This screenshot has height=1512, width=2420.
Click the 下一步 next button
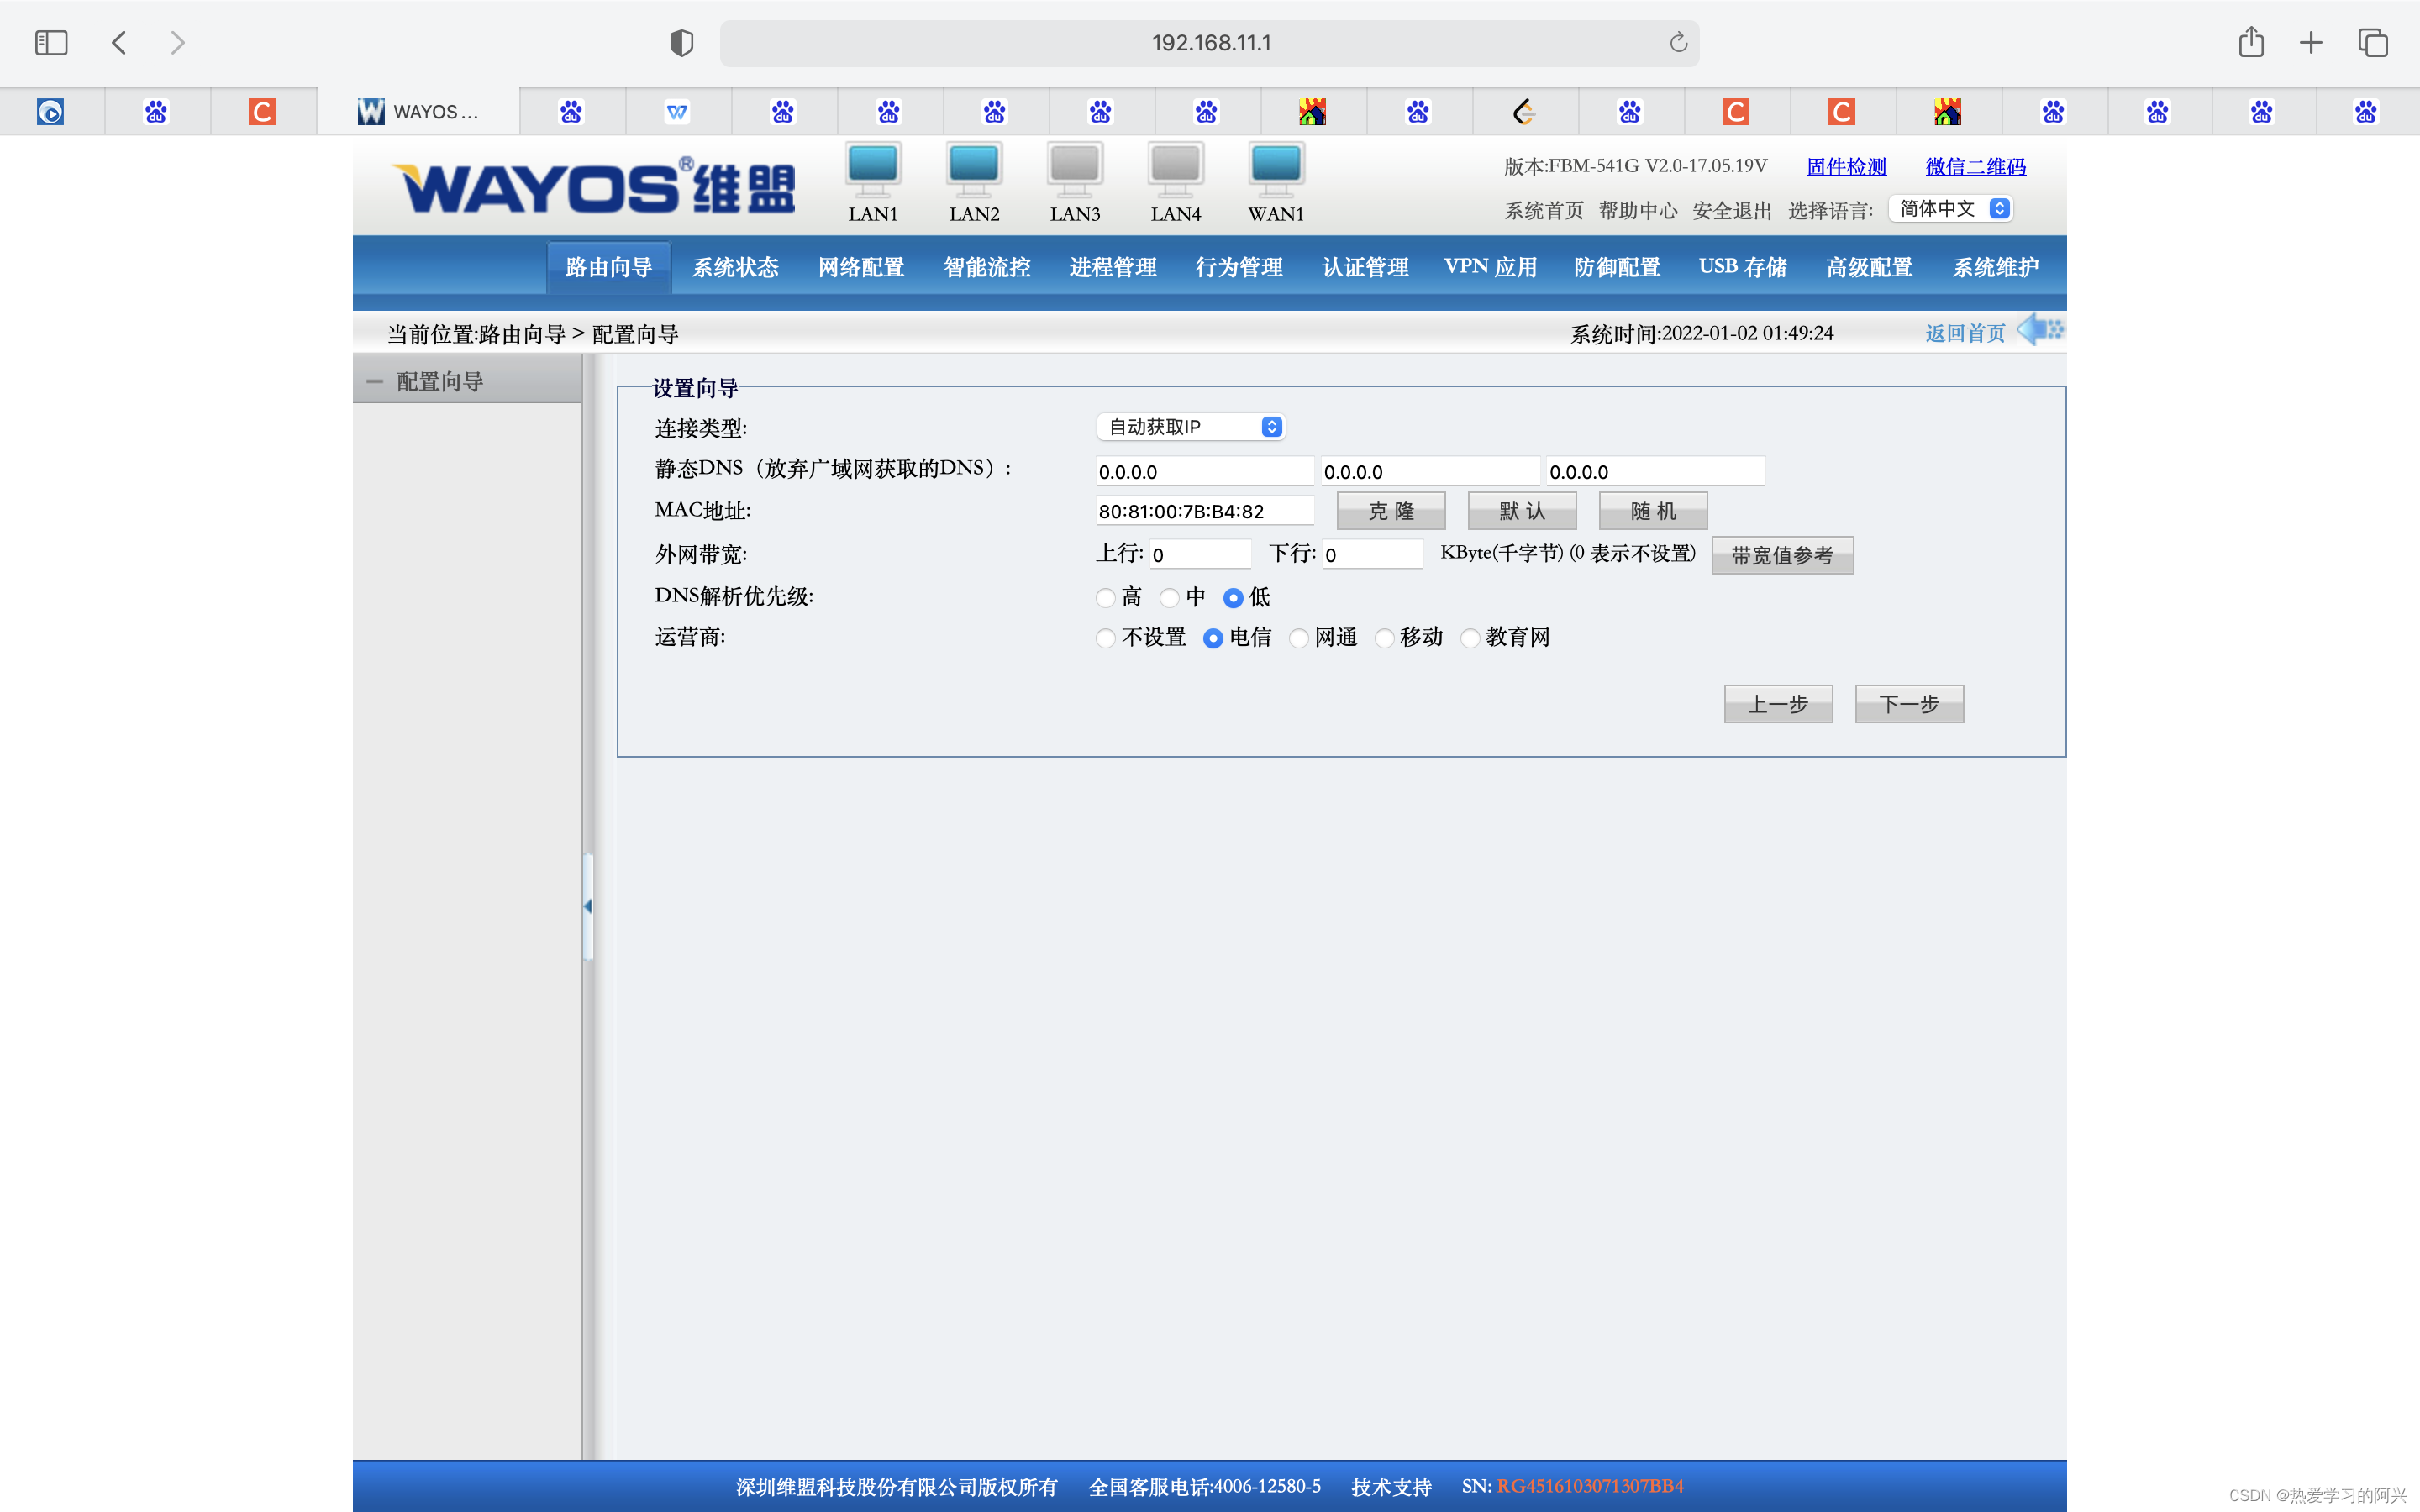coord(1908,704)
